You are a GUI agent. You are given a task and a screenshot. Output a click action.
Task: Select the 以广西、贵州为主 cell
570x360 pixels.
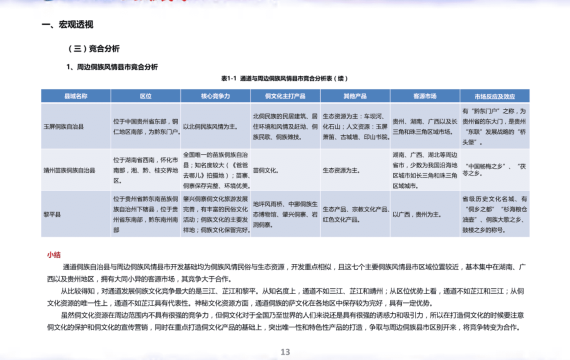coord(425,214)
